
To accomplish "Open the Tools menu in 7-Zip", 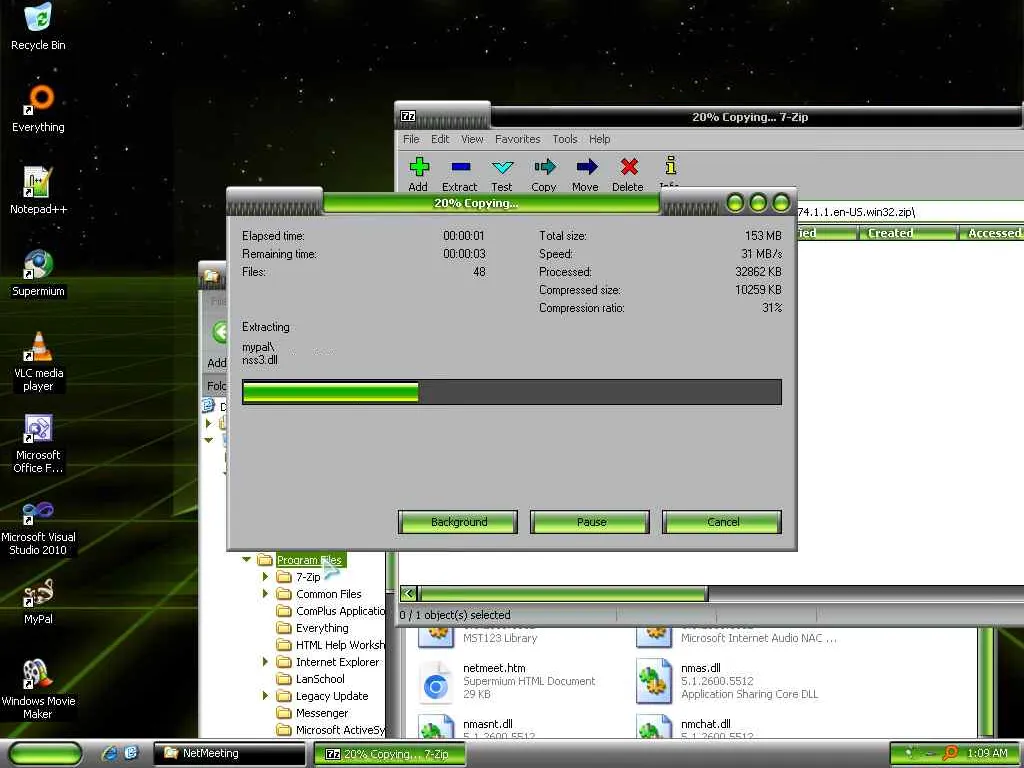I will click(564, 139).
